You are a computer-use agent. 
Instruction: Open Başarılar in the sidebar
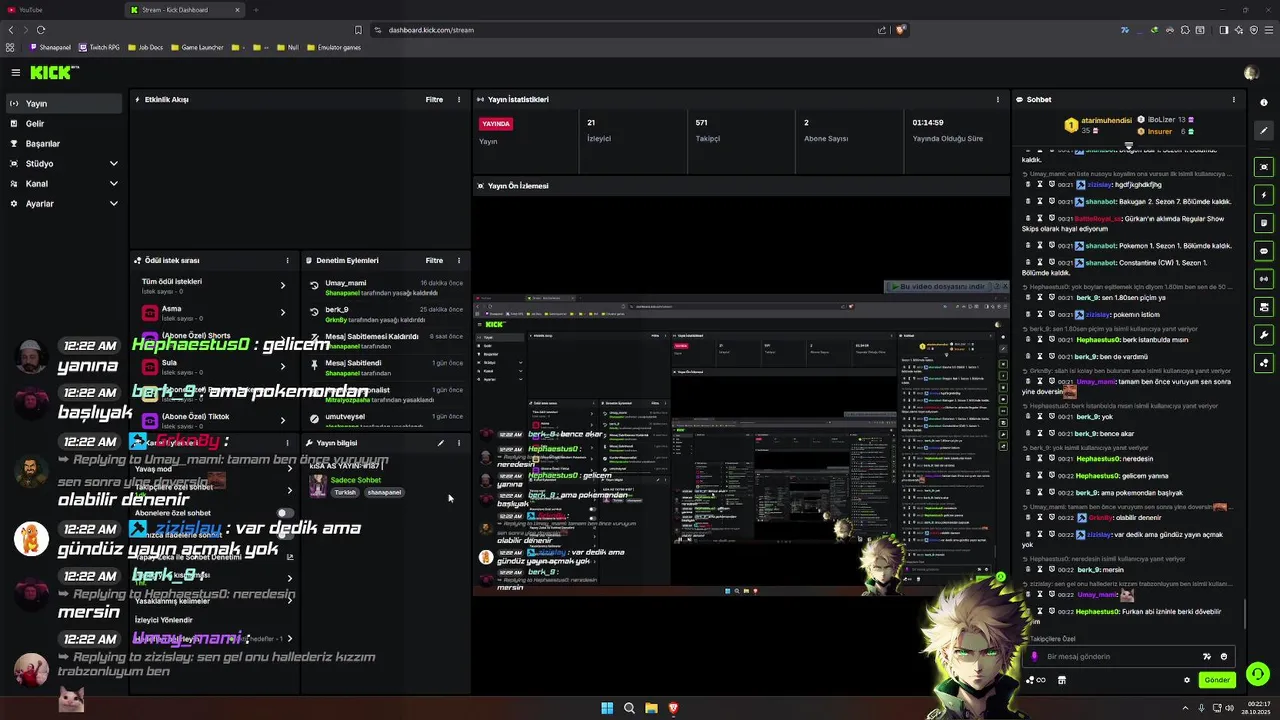coord(64,144)
